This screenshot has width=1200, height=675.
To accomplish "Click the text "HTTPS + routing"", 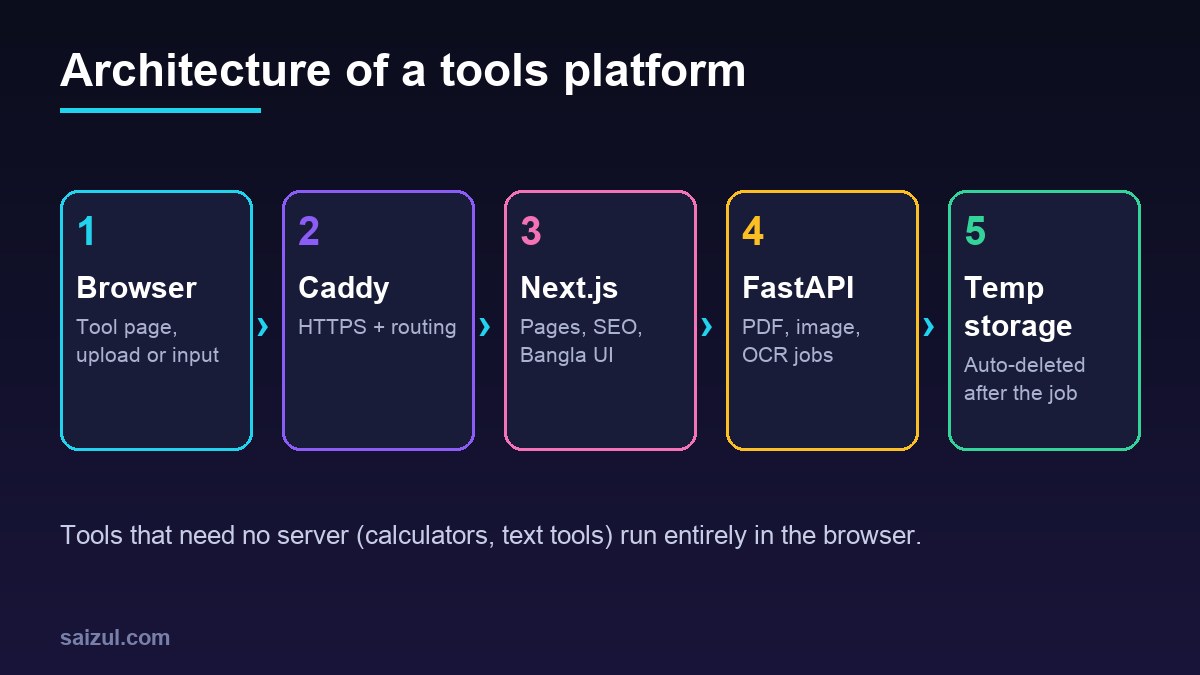I will [x=377, y=327].
